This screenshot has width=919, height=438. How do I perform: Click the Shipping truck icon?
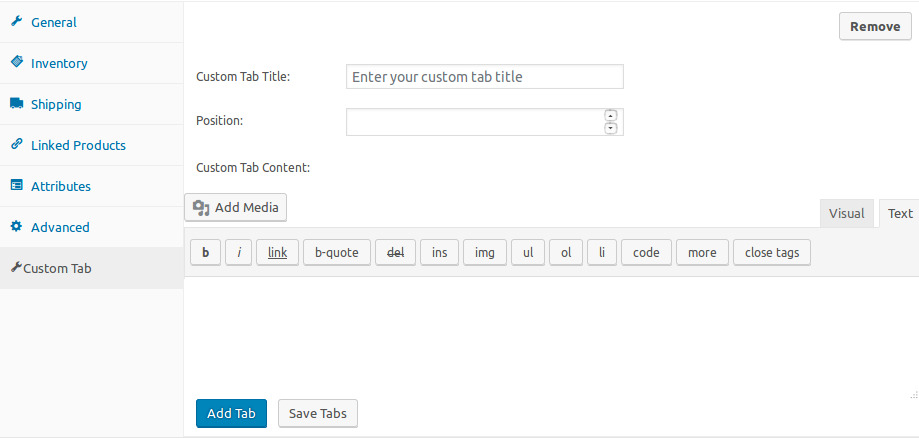coord(16,104)
